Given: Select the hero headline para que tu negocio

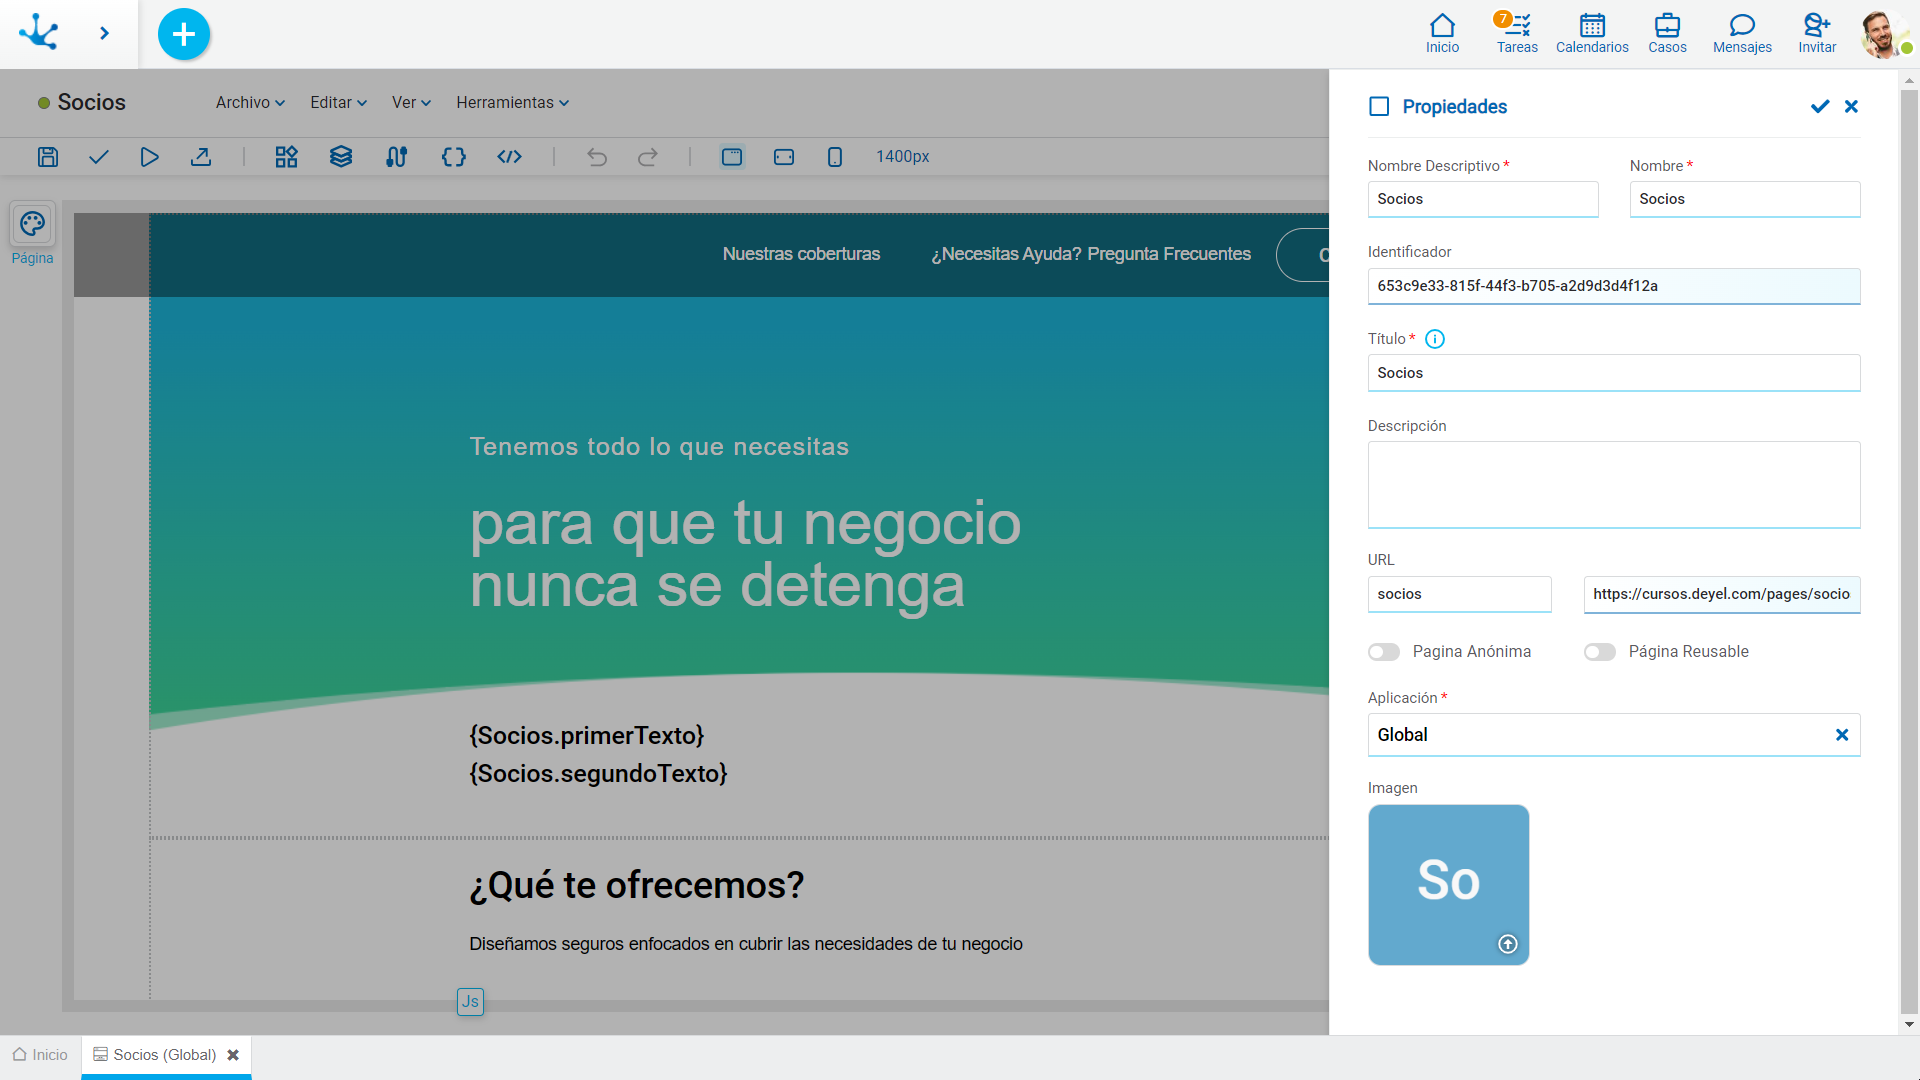Looking at the screenshot, I should [745, 554].
